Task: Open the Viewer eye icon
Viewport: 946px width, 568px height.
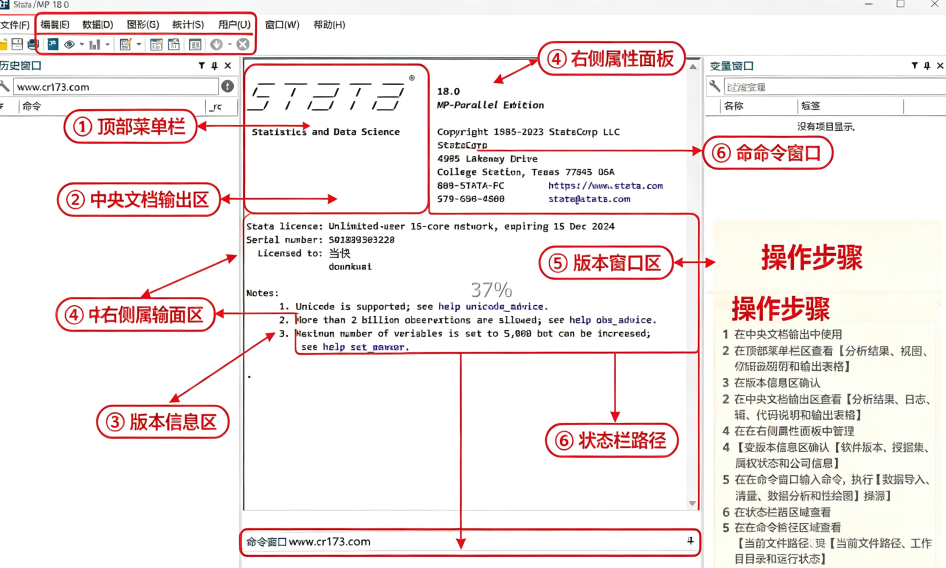Action: (x=69, y=44)
